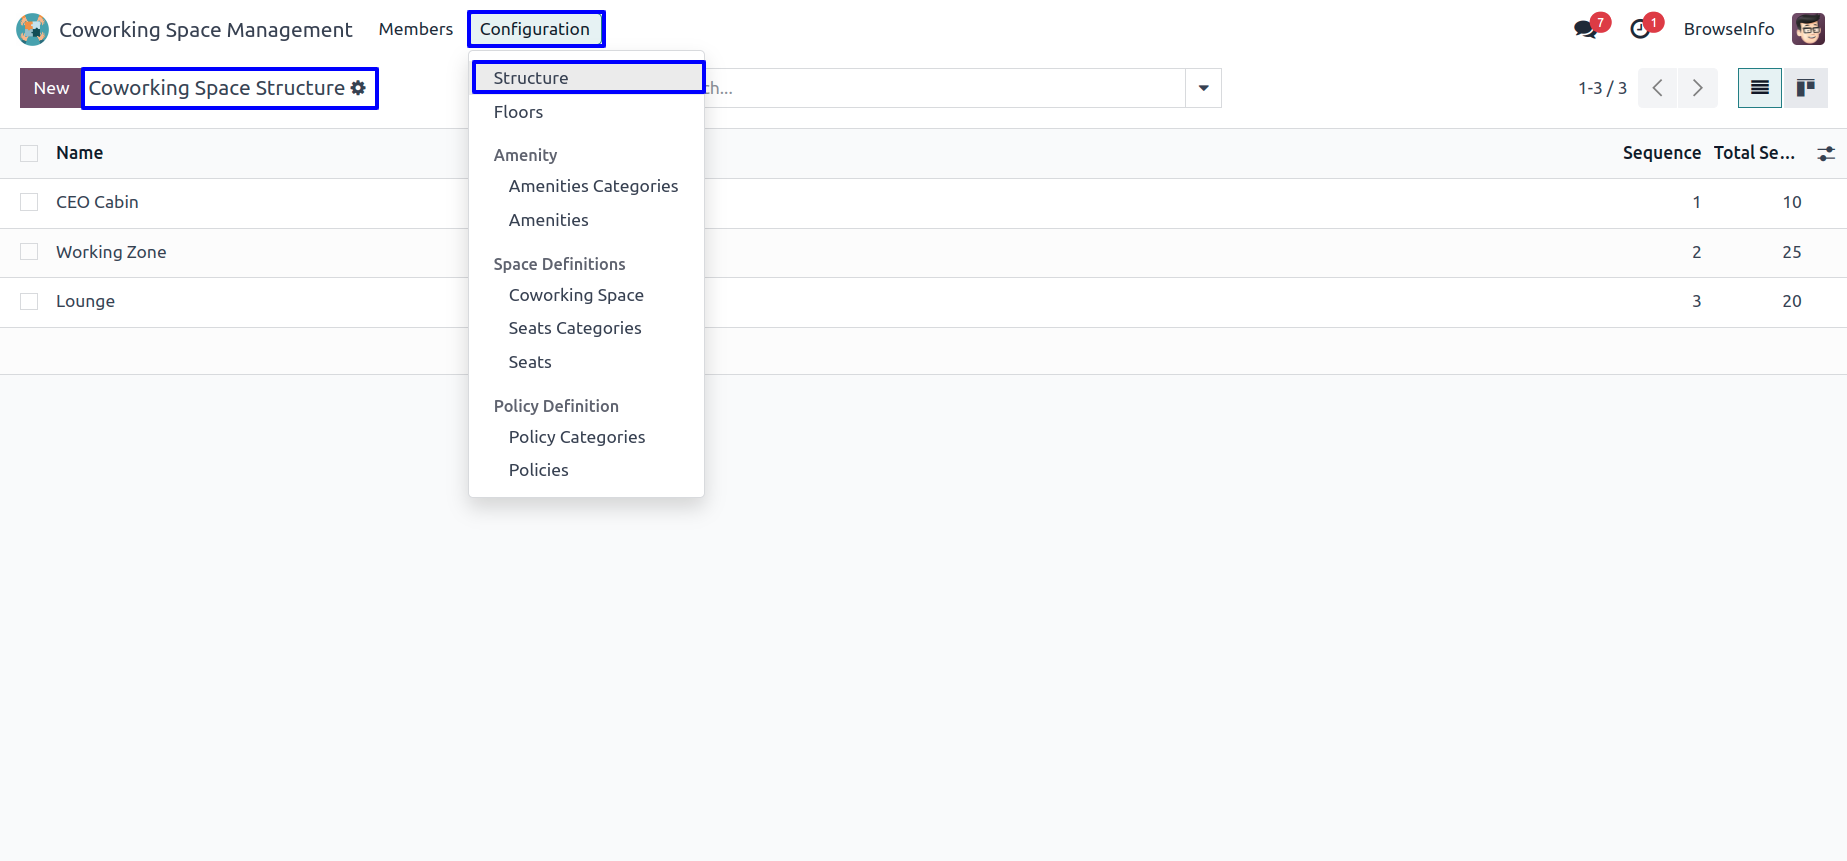The height and width of the screenshot is (861, 1847).
Task: Select Structure in the Configuration dropdown
Action: pos(587,78)
